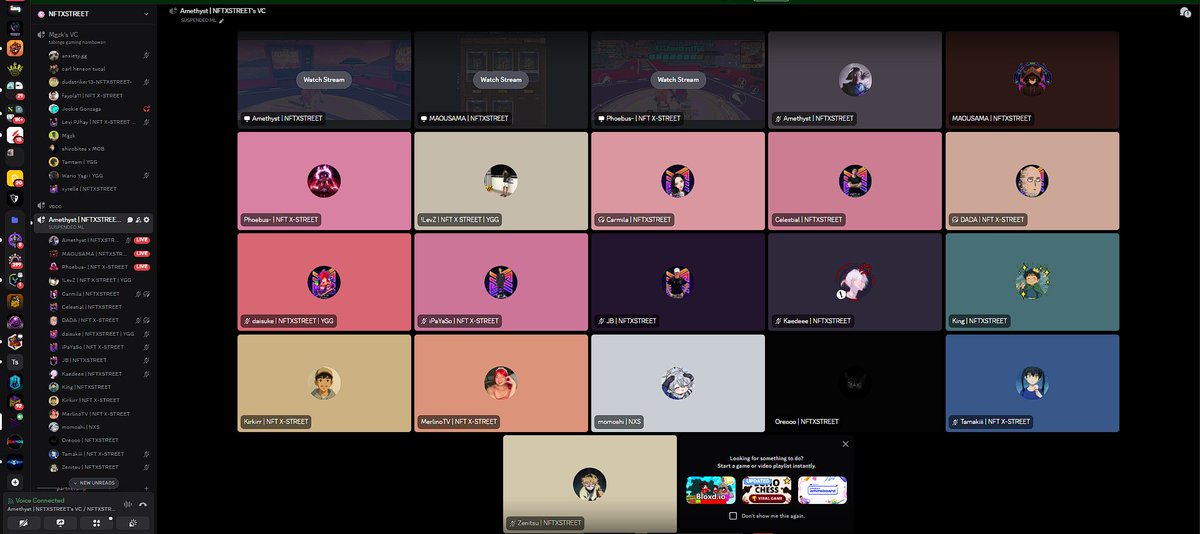Click the 'daisuke | NFTXSTREET | YGG' tile label

pyautogui.click(x=290, y=321)
